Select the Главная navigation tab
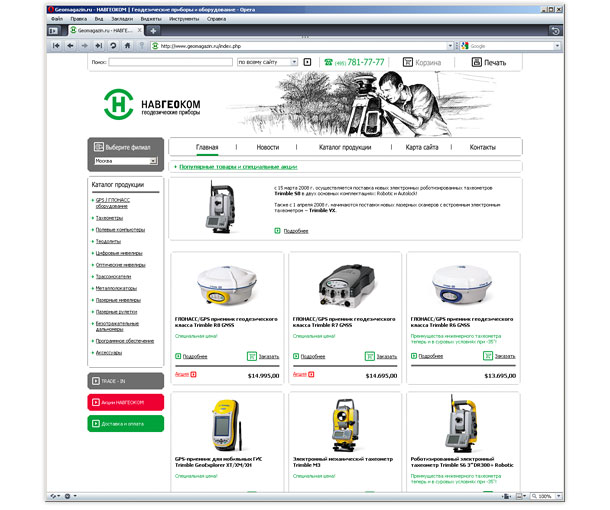The height and width of the screenshot is (510, 610). [207, 147]
